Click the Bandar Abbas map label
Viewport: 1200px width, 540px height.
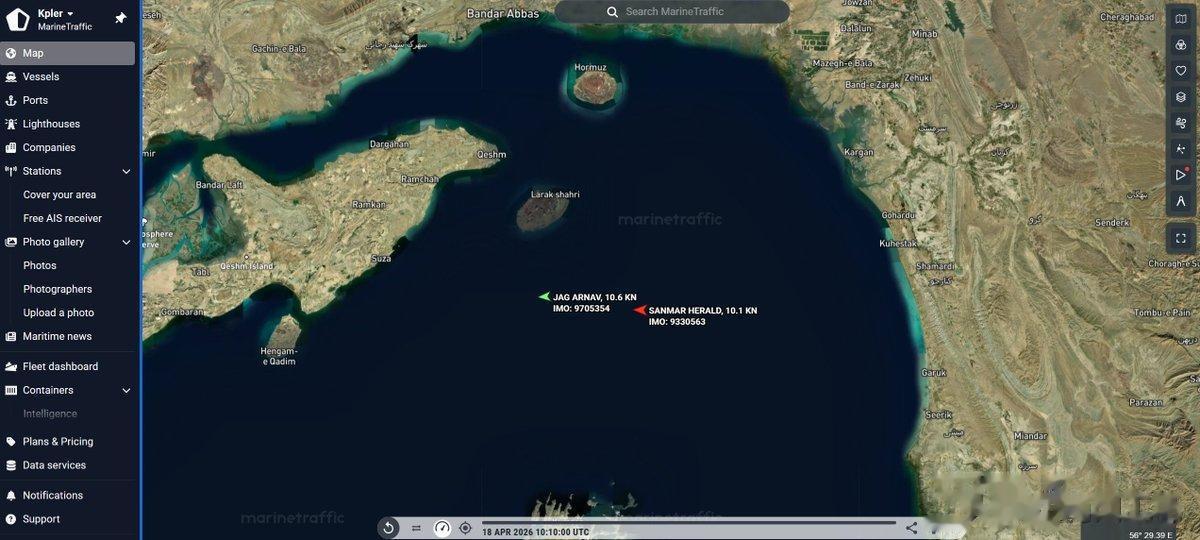click(503, 14)
